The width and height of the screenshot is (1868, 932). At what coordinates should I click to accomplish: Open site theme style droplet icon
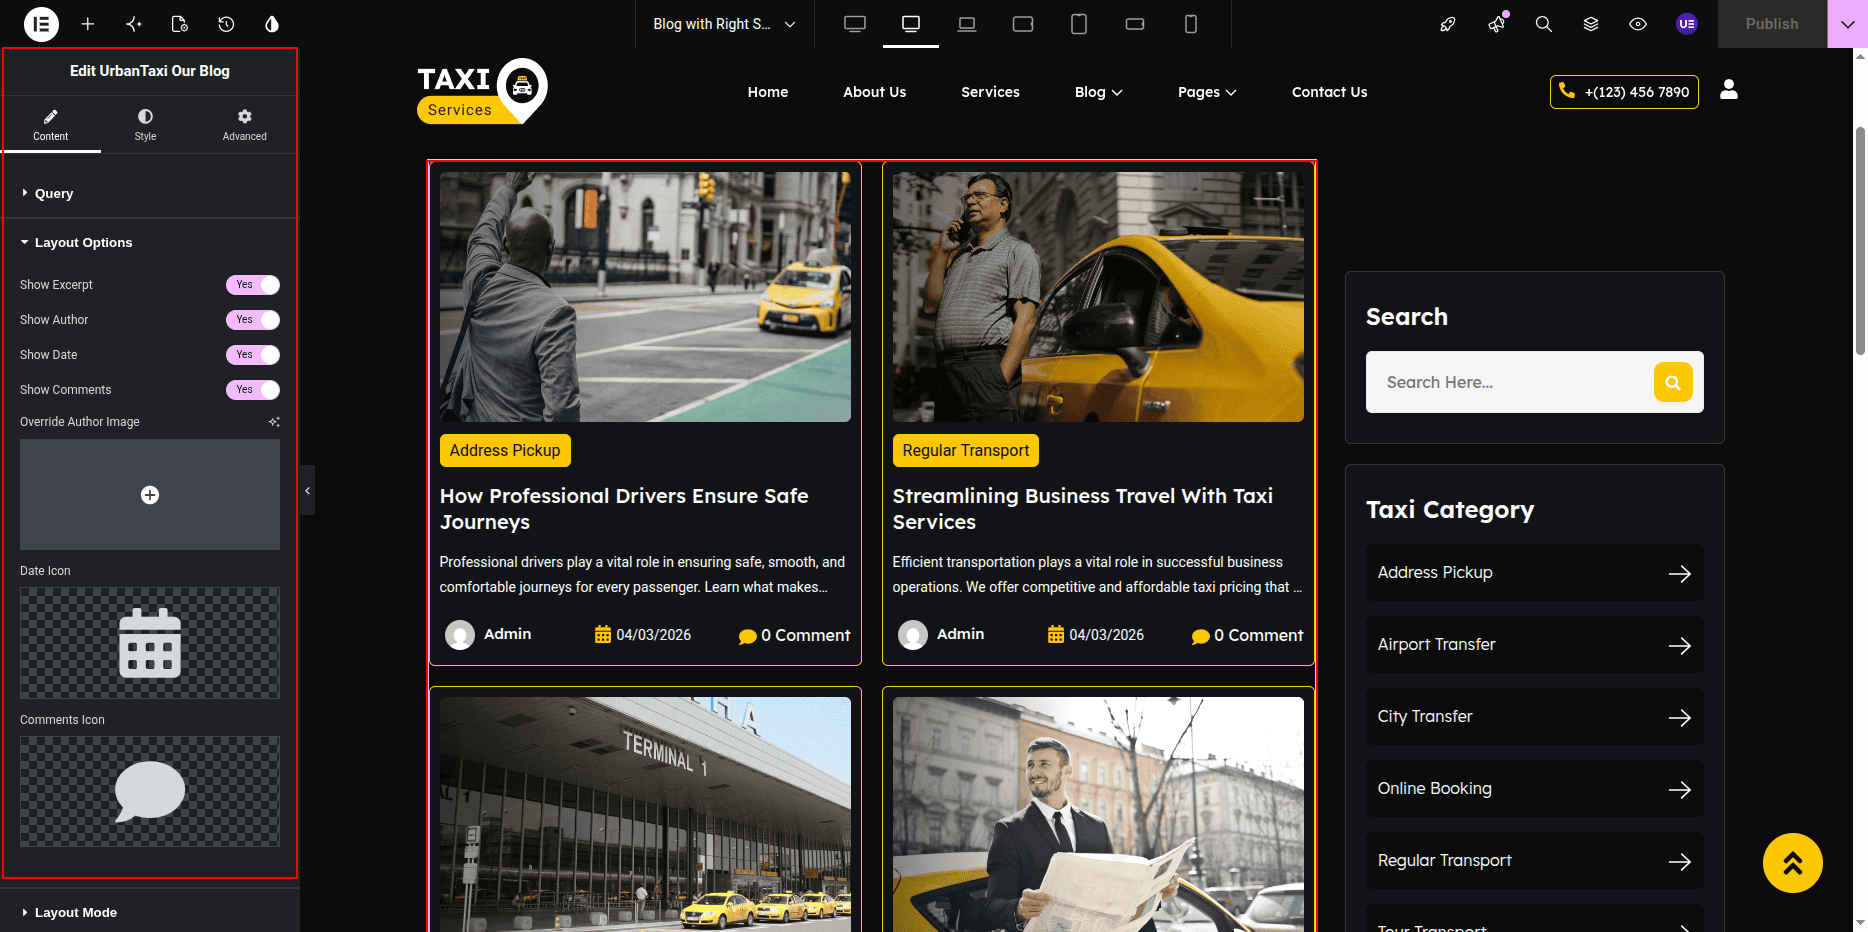tap(272, 24)
